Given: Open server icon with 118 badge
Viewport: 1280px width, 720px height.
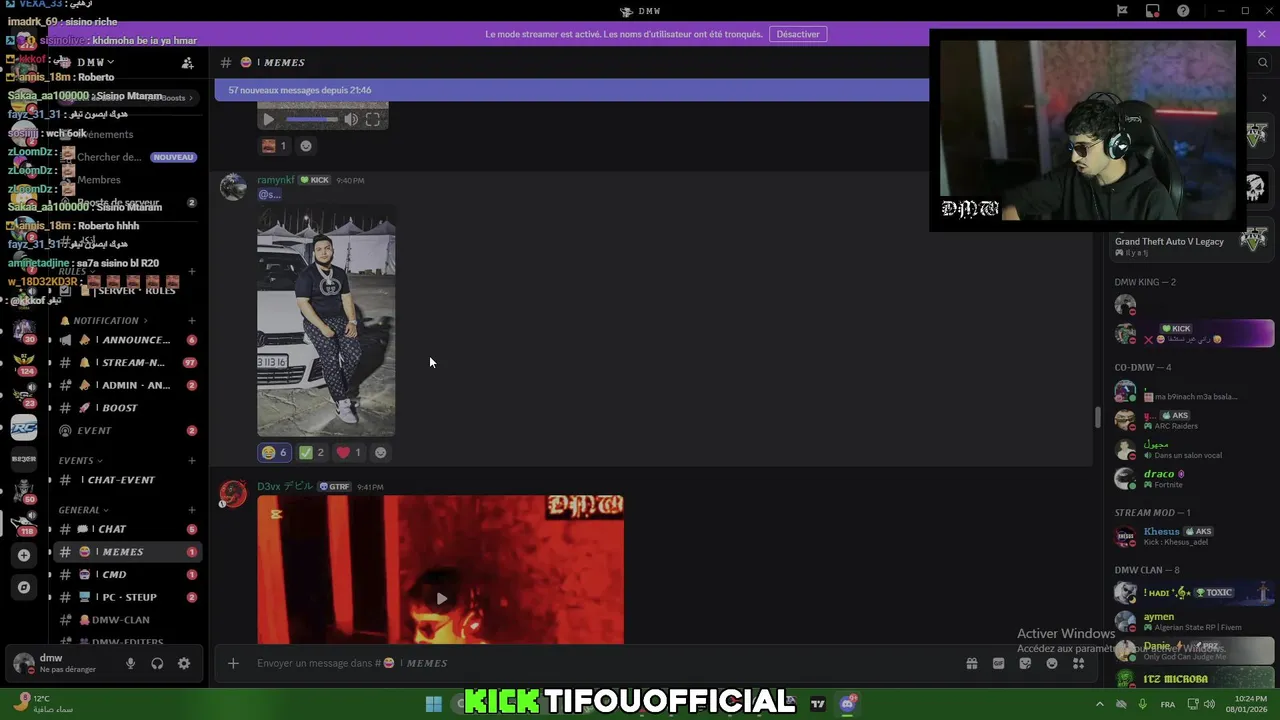Looking at the screenshot, I should click(x=24, y=522).
